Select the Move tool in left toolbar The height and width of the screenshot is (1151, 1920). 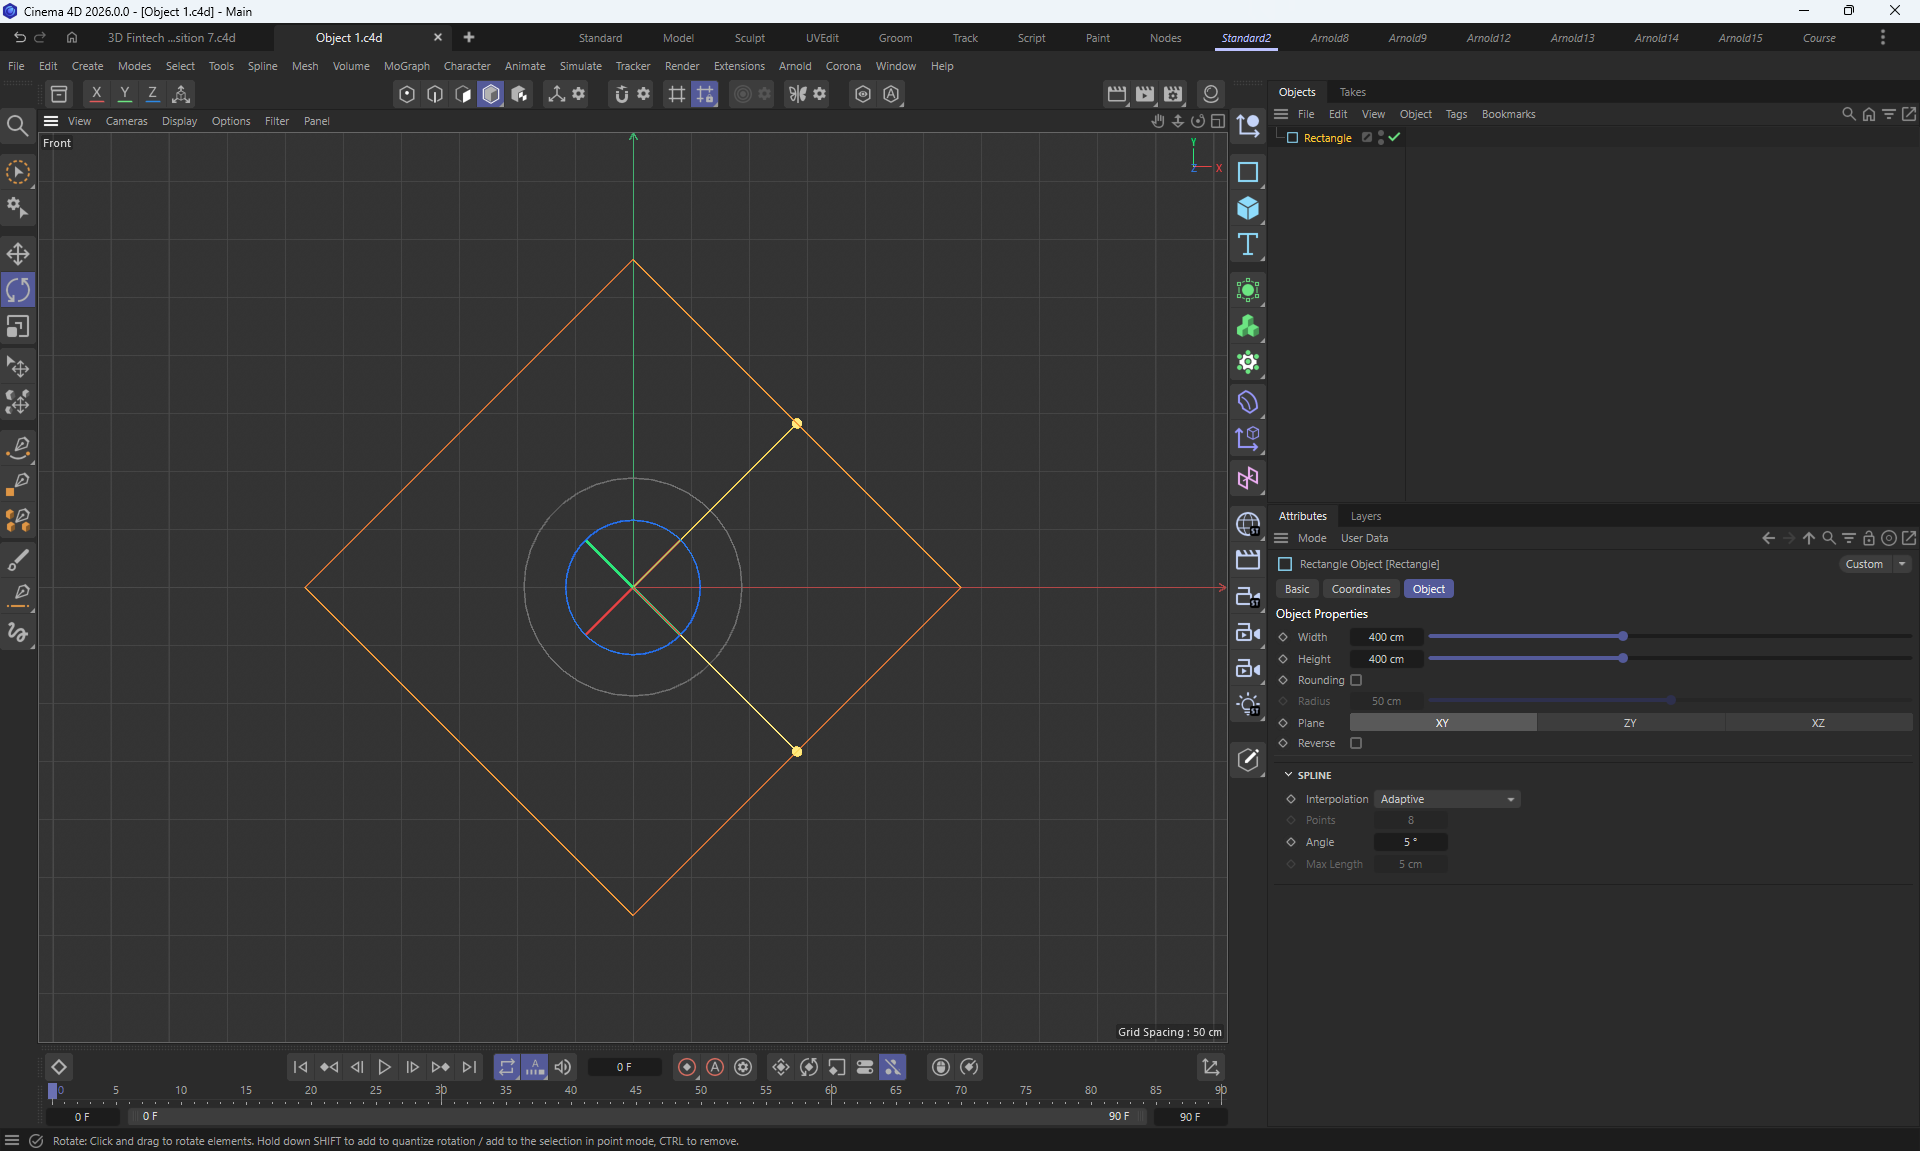[18, 254]
